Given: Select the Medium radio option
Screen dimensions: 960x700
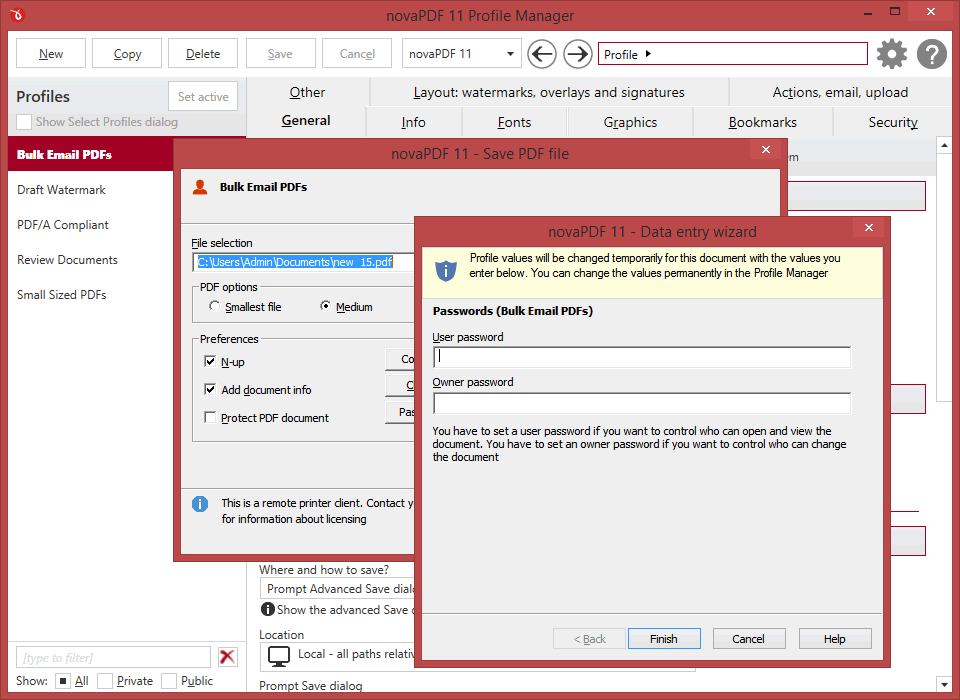Looking at the screenshot, I should click(326, 306).
